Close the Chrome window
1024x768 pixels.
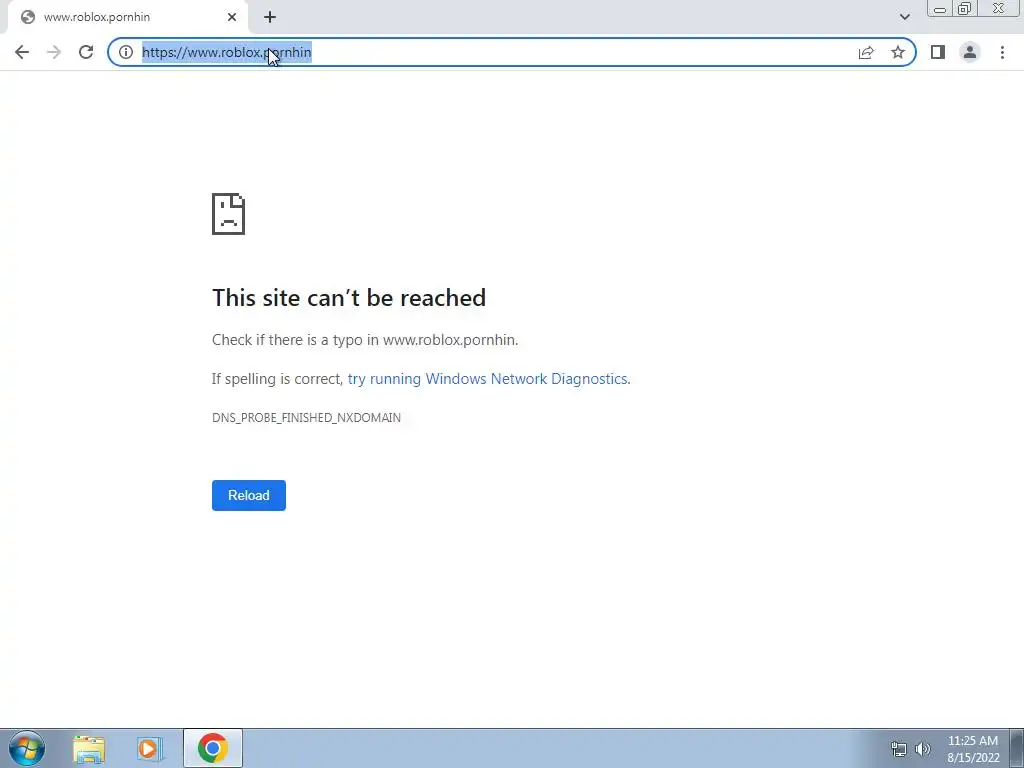tap(999, 8)
